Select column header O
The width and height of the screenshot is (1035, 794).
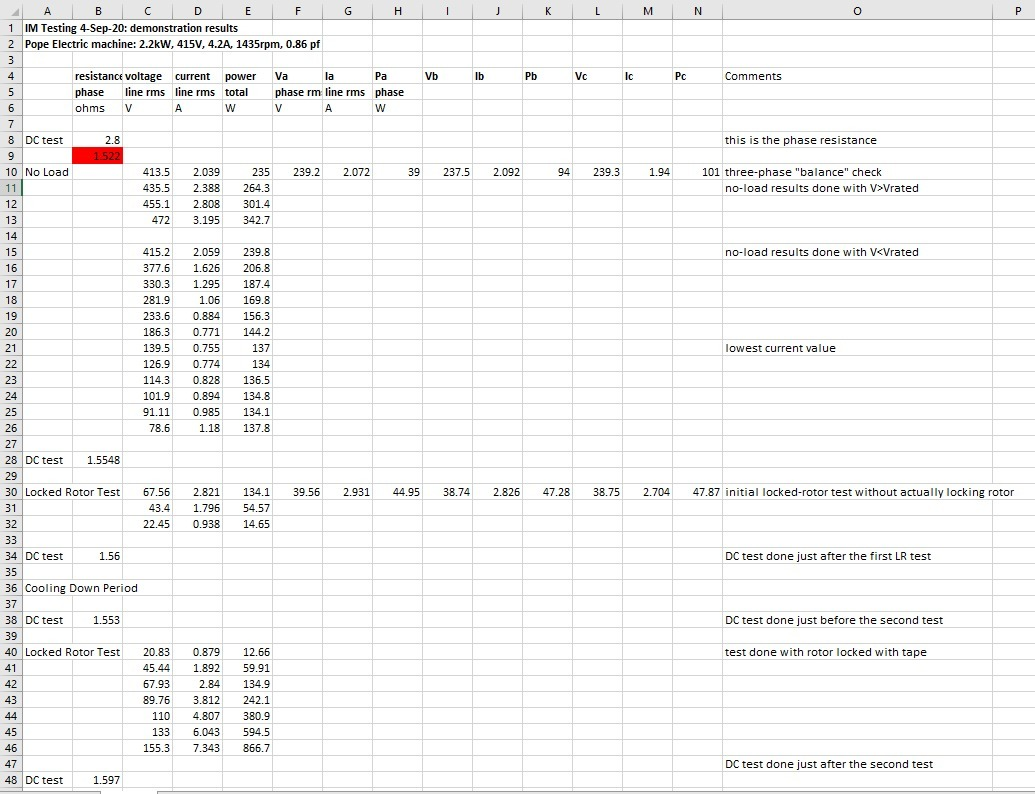coord(857,11)
